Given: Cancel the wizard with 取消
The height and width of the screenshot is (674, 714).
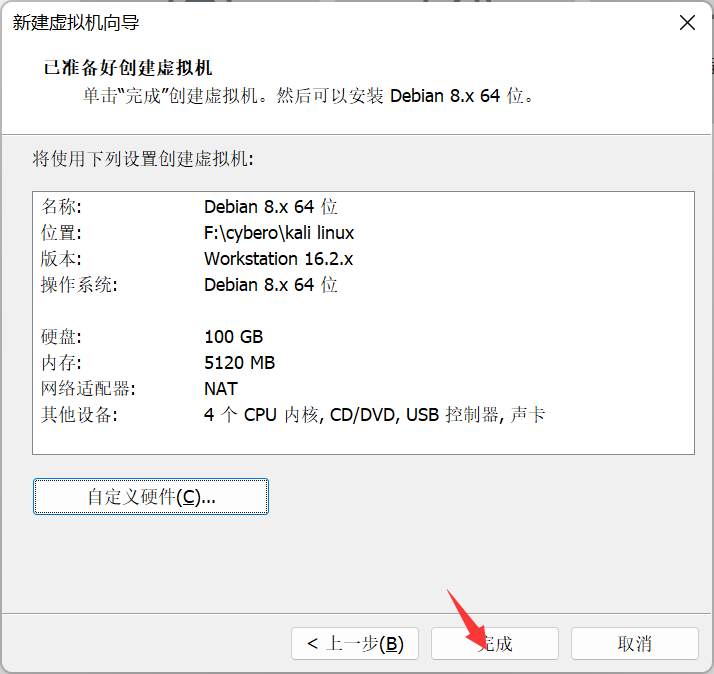Looking at the screenshot, I should click(634, 643).
